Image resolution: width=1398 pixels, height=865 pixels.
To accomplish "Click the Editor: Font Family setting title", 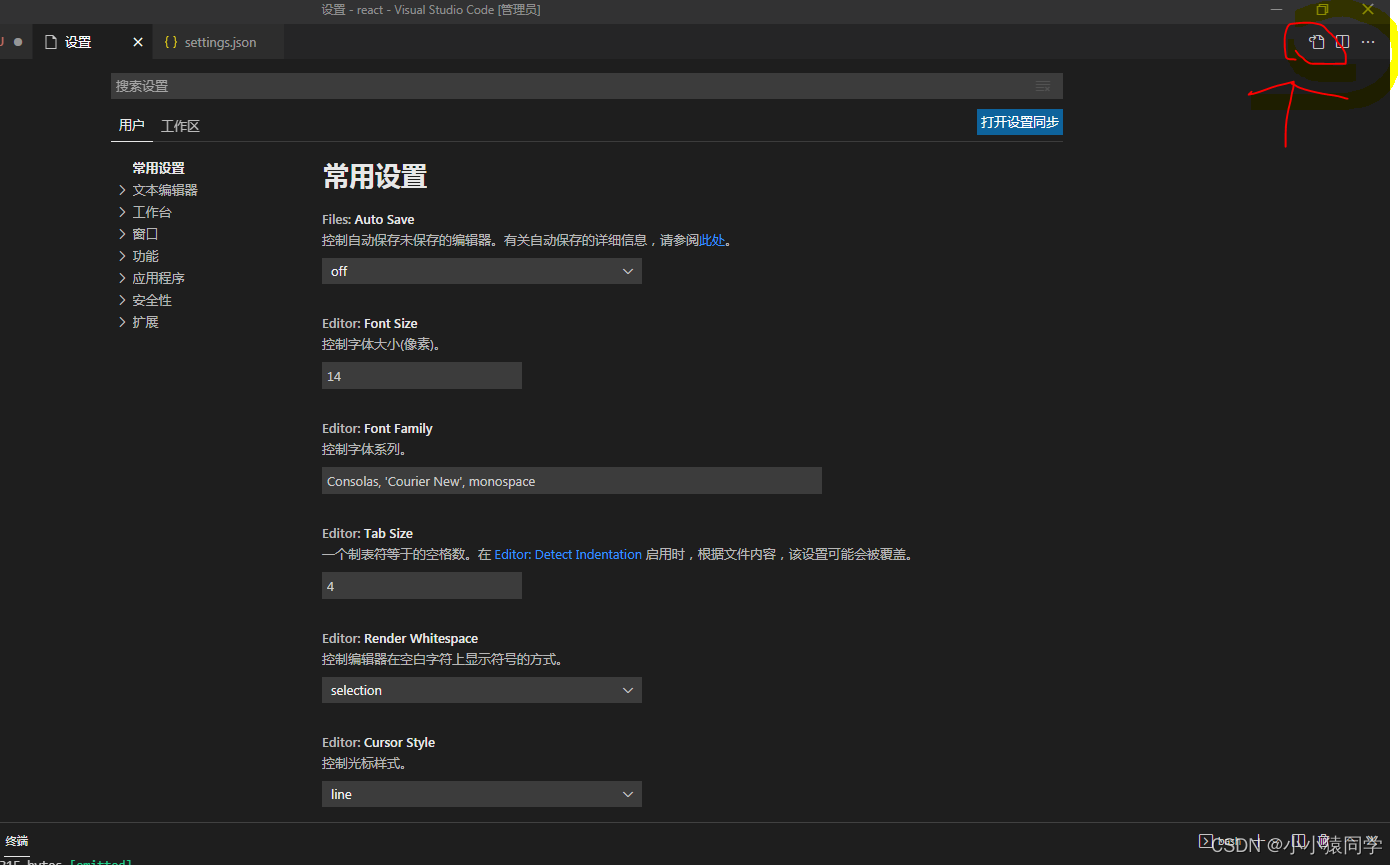I will tap(377, 428).
